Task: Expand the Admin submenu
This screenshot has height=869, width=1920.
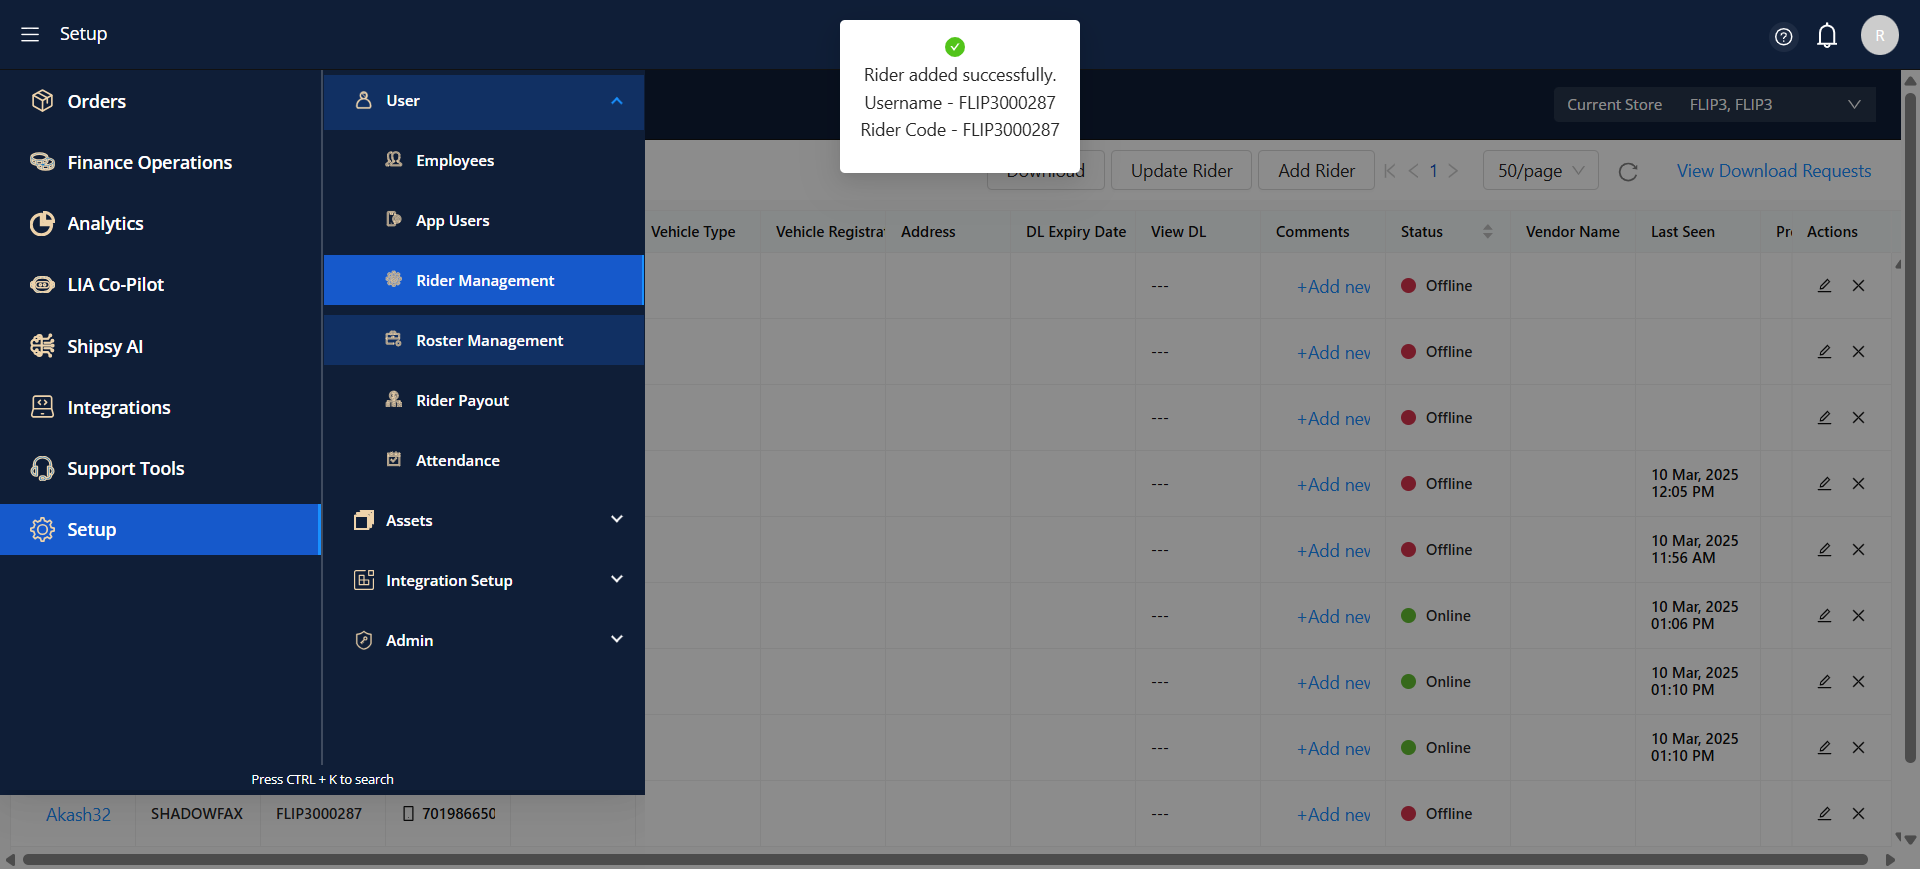Action: pyautogui.click(x=483, y=640)
